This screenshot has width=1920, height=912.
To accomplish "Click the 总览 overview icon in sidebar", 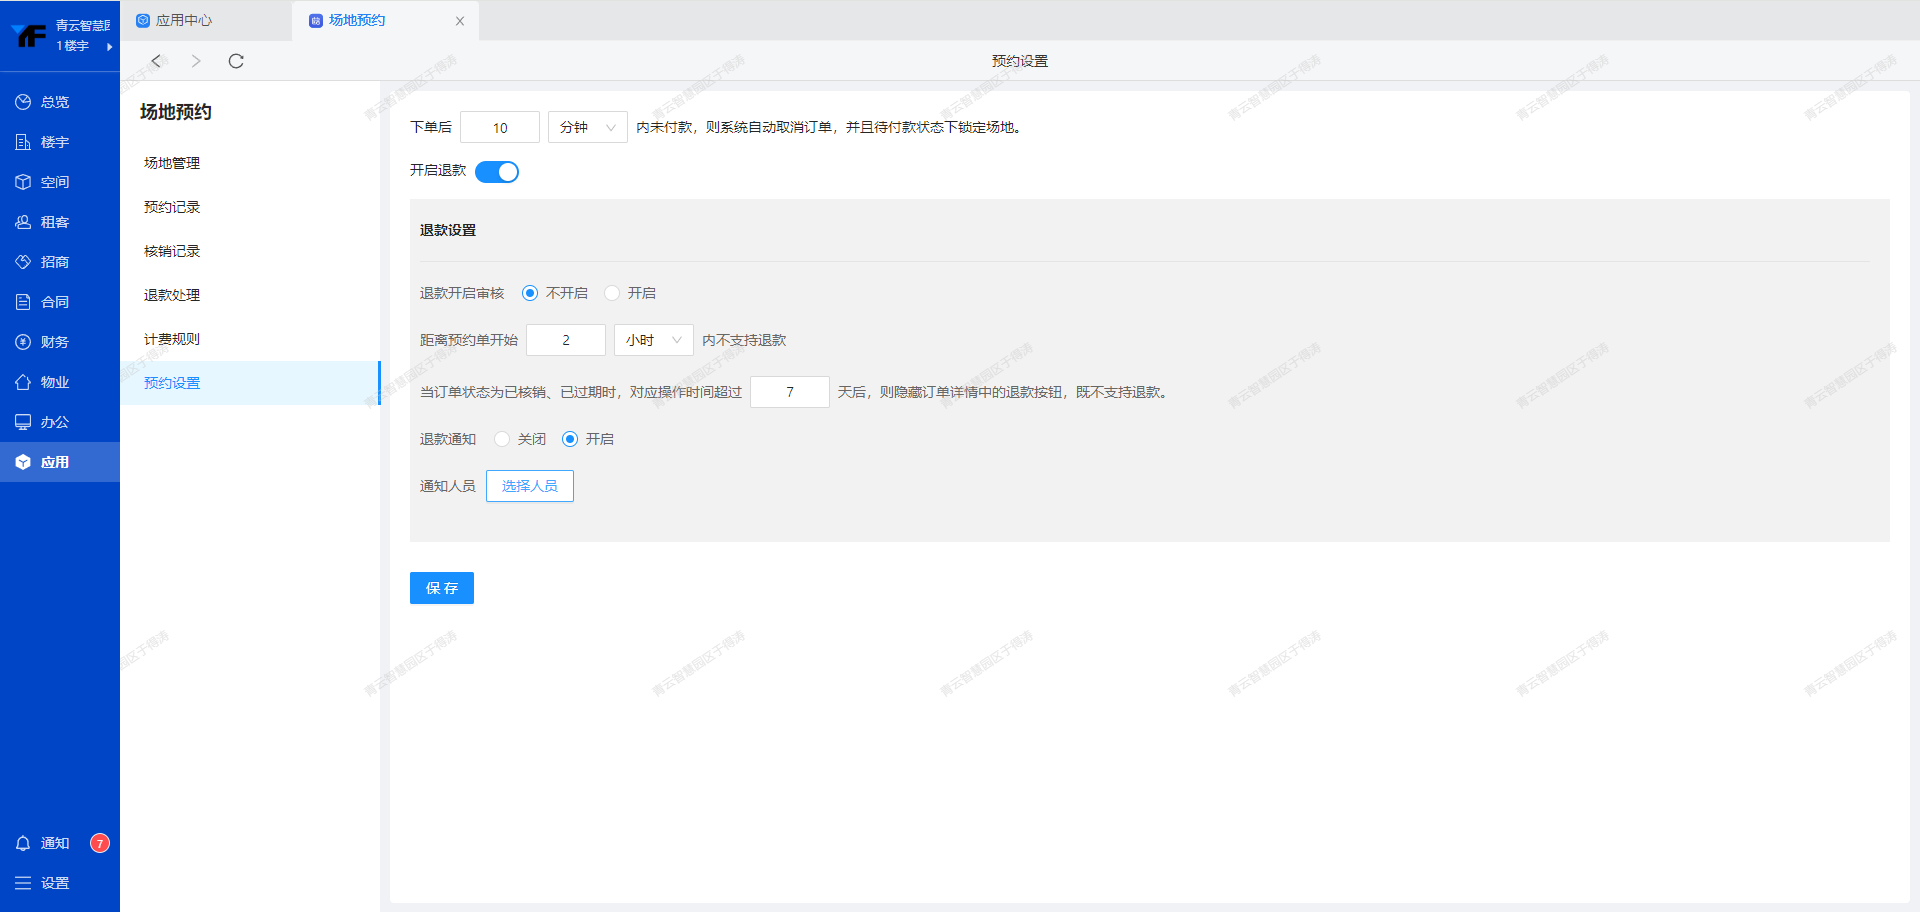I will [23, 102].
